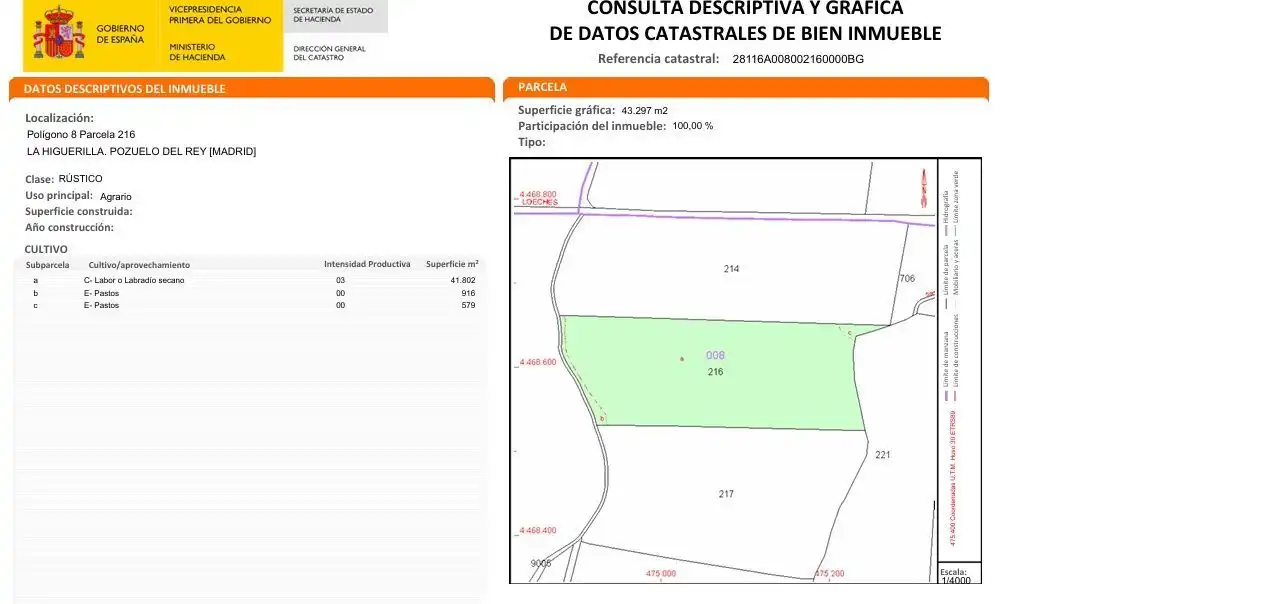Click 'DIRECCIÓN GENERAL DEL CATASTRO' text

[x=329, y=52]
